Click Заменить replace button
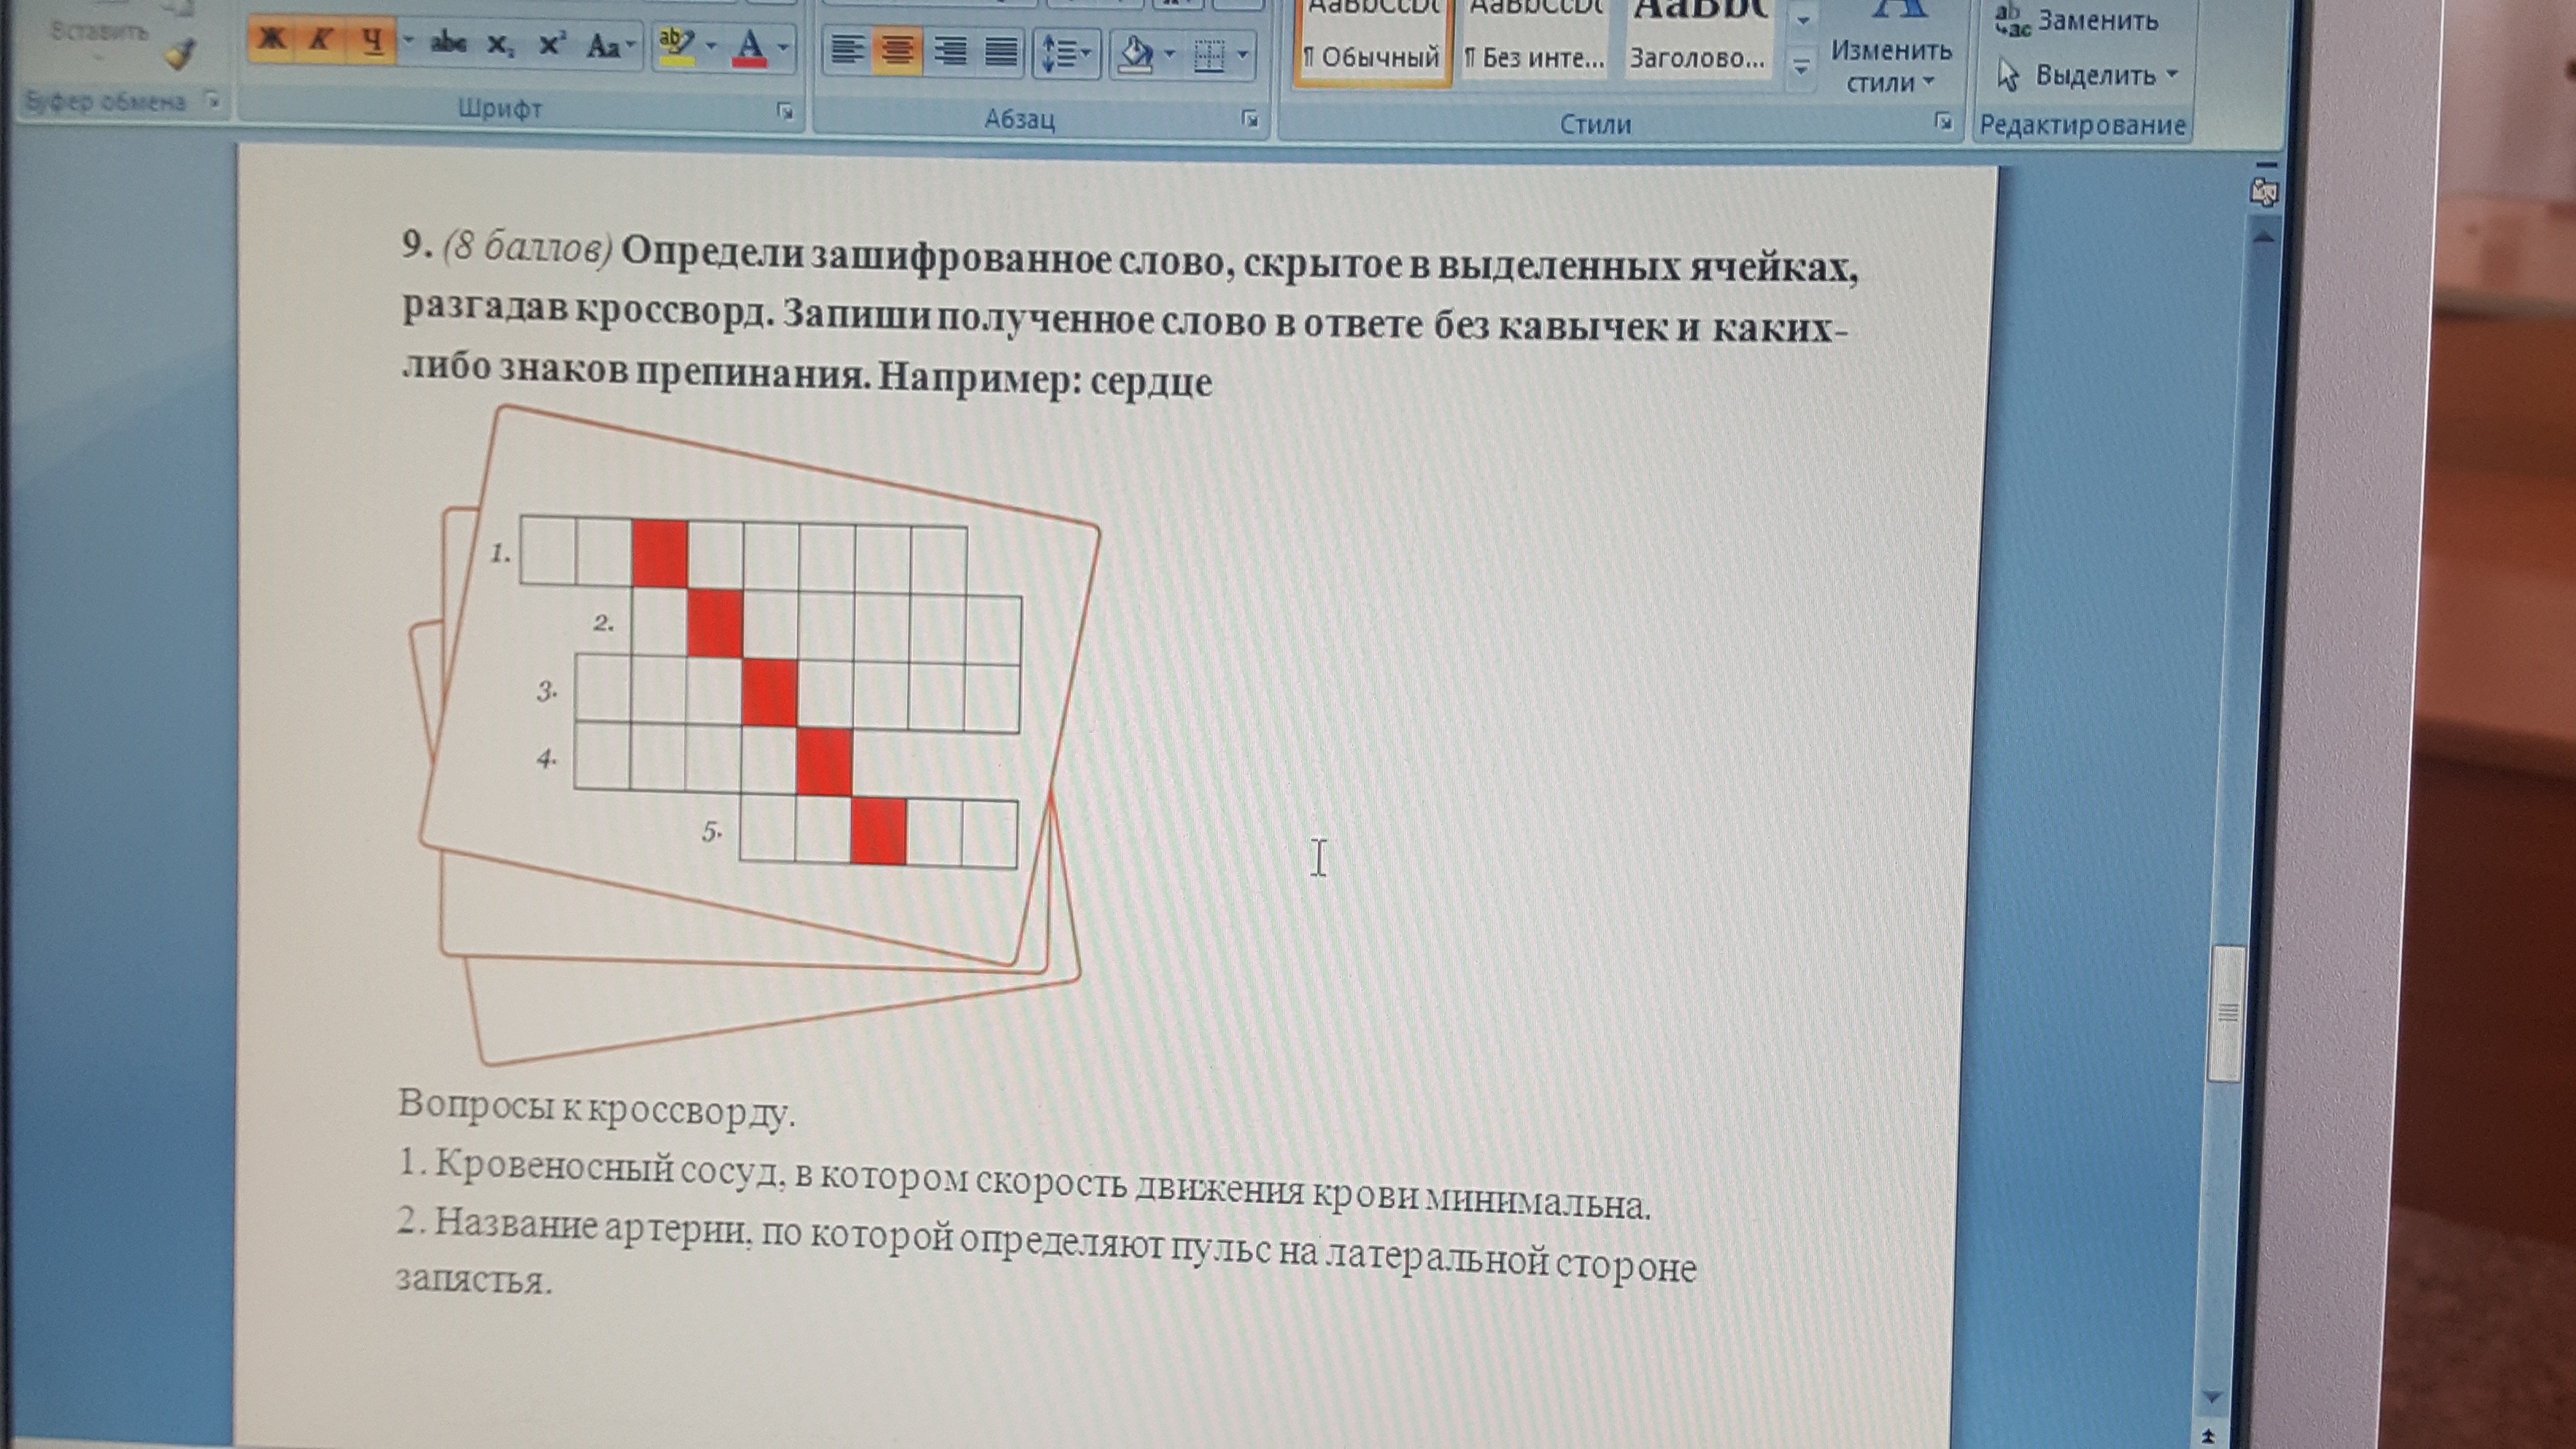The image size is (2576, 1449). coord(2078,20)
